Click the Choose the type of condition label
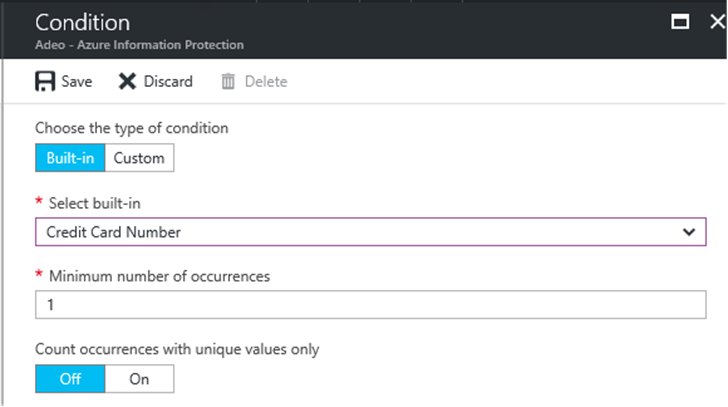Screen dimensions: 728x407 132,129
